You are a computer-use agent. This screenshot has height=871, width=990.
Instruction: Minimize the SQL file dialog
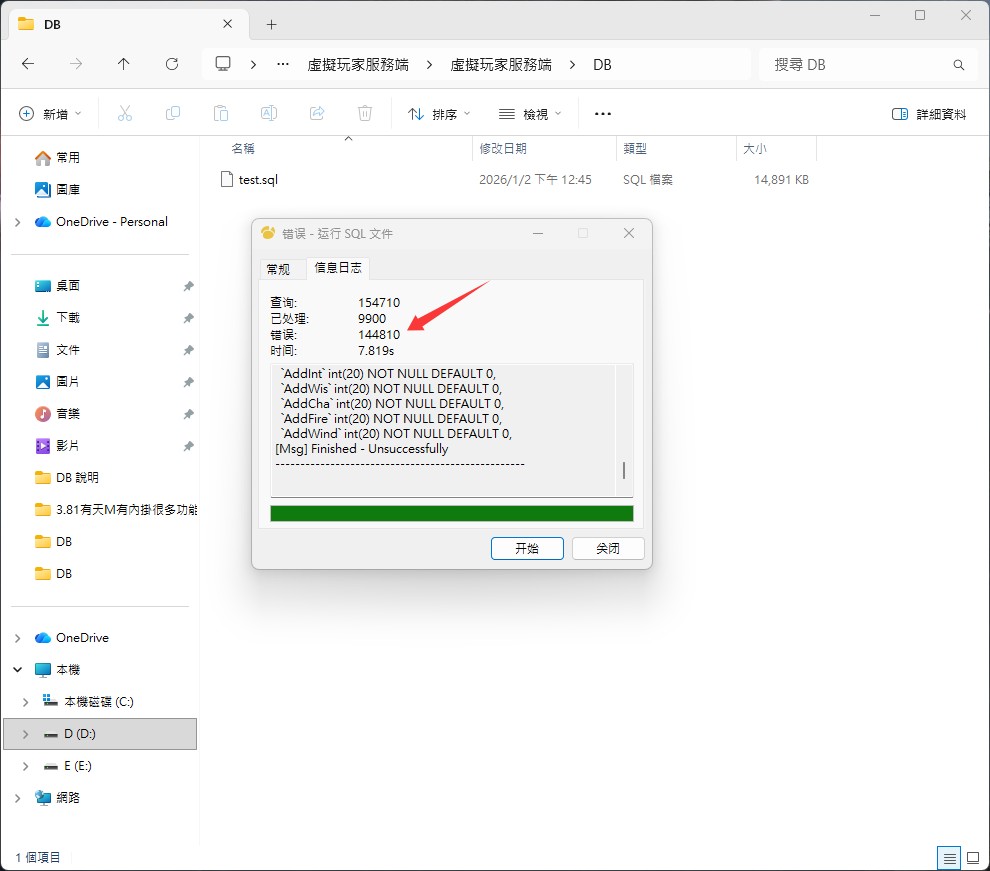(538, 234)
